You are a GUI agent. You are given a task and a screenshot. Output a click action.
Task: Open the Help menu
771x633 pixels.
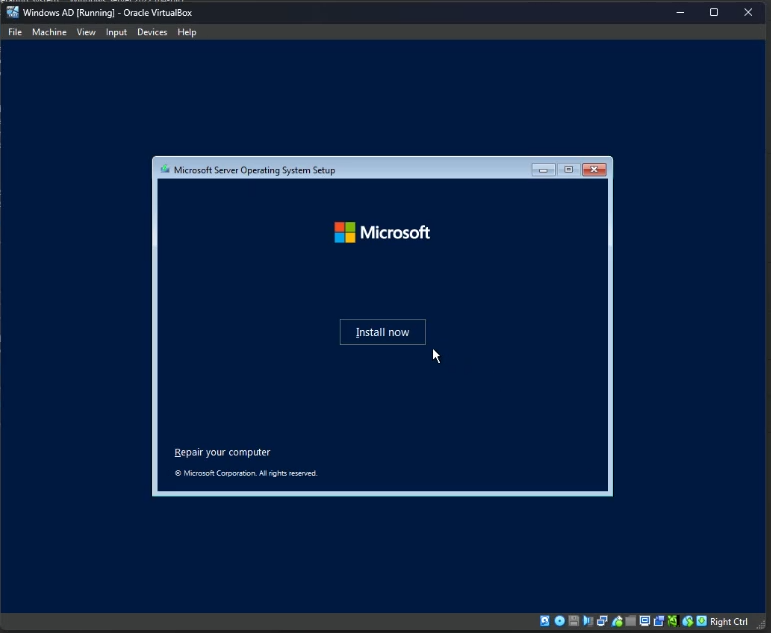click(x=187, y=32)
